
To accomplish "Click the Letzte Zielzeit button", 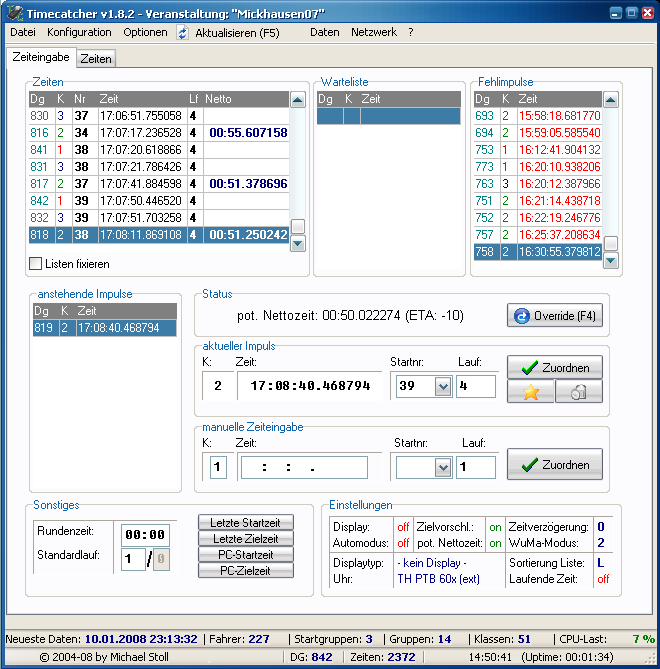I will pos(246,539).
